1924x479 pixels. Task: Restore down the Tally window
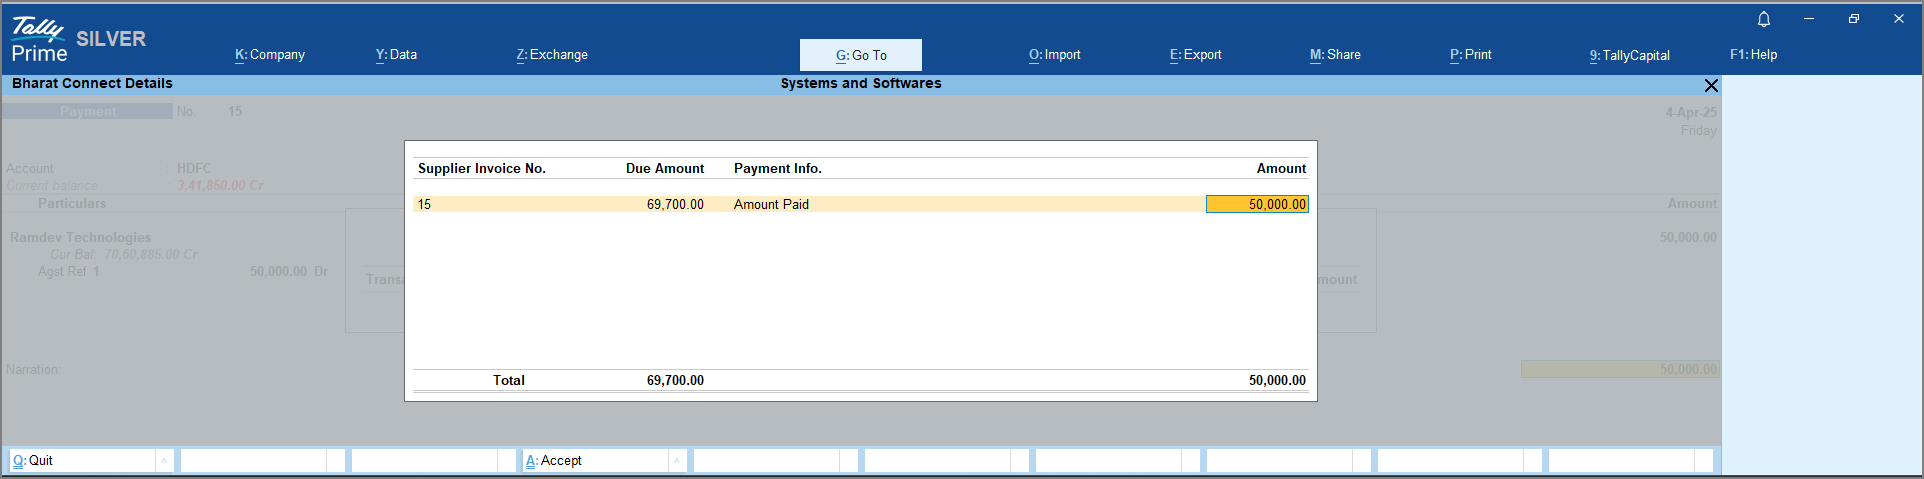pyautogui.click(x=1854, y=19)
